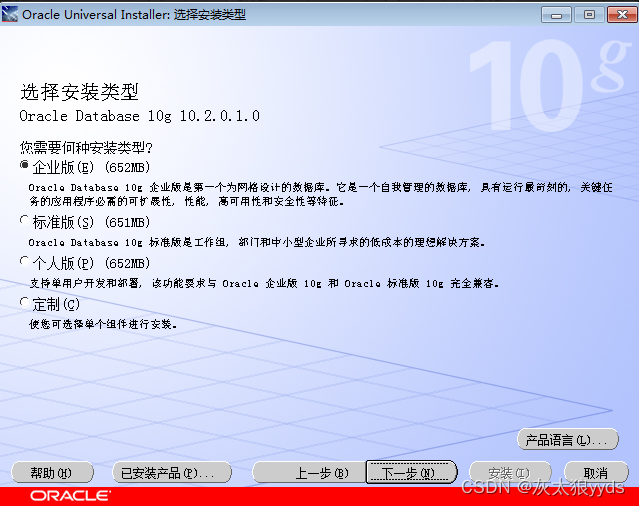Go back with the 上一步(B) button
The image size is (640, 507).
309,473
